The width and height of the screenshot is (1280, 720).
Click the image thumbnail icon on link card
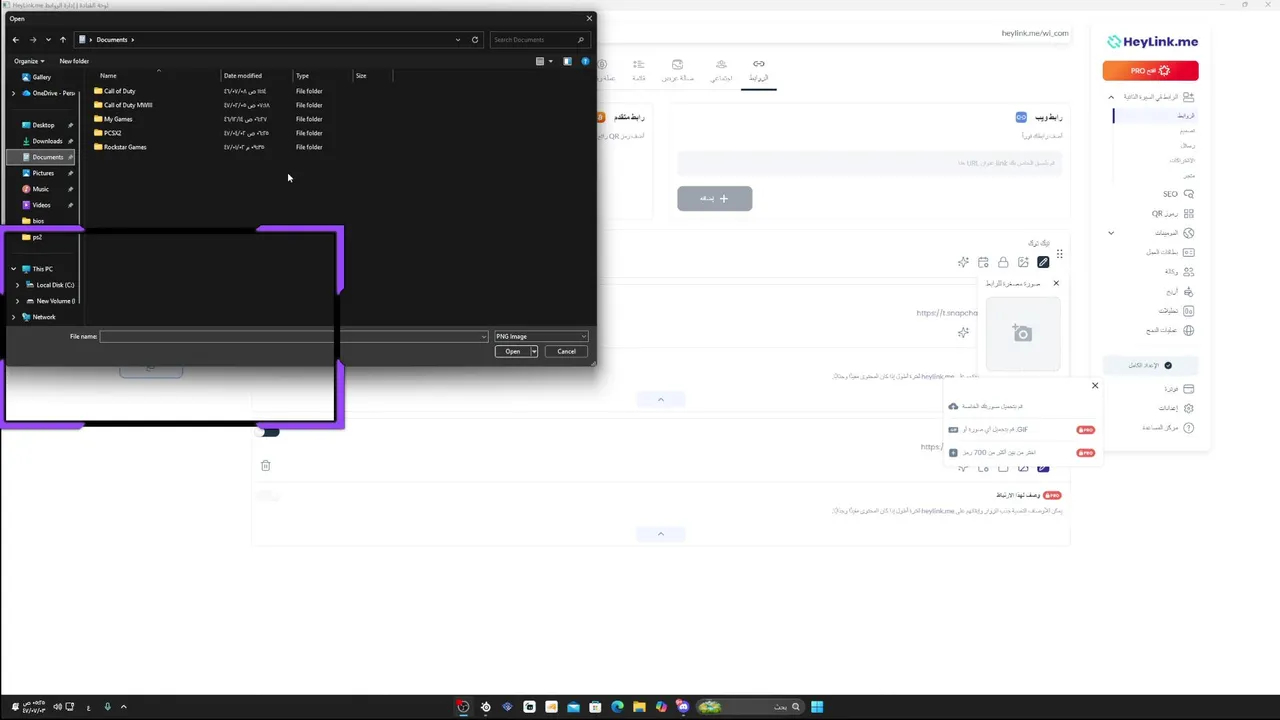1023,262
